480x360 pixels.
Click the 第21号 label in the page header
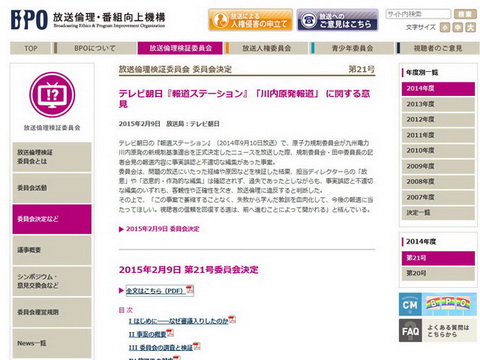tap(361, 69)
